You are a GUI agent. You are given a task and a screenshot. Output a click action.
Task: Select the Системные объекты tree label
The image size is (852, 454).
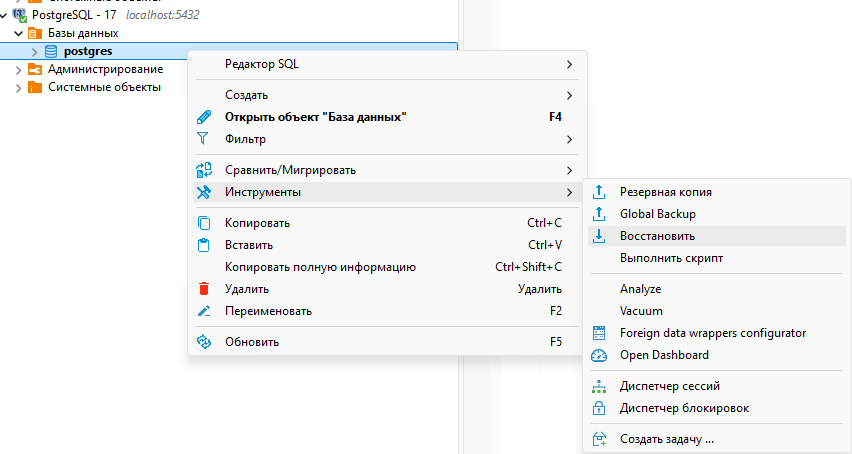pyautogui.click(x=104, y=87)
